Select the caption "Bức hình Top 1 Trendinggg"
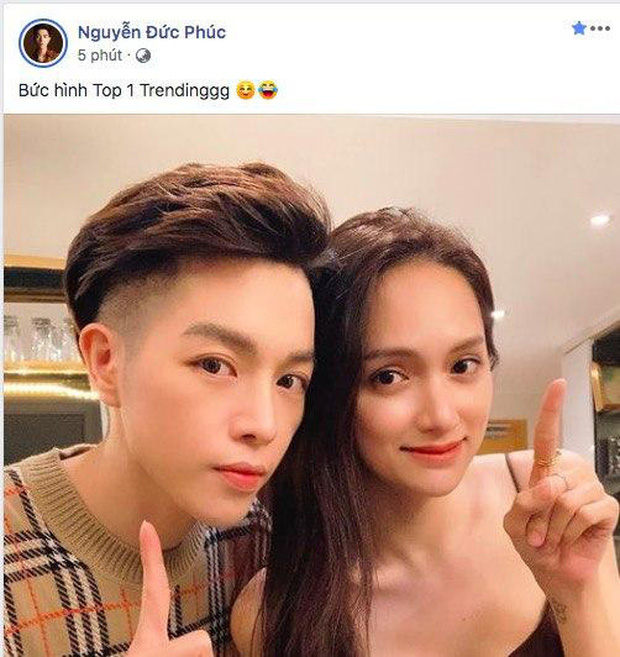This screenshot has width=620, height=657. point(124,91)
